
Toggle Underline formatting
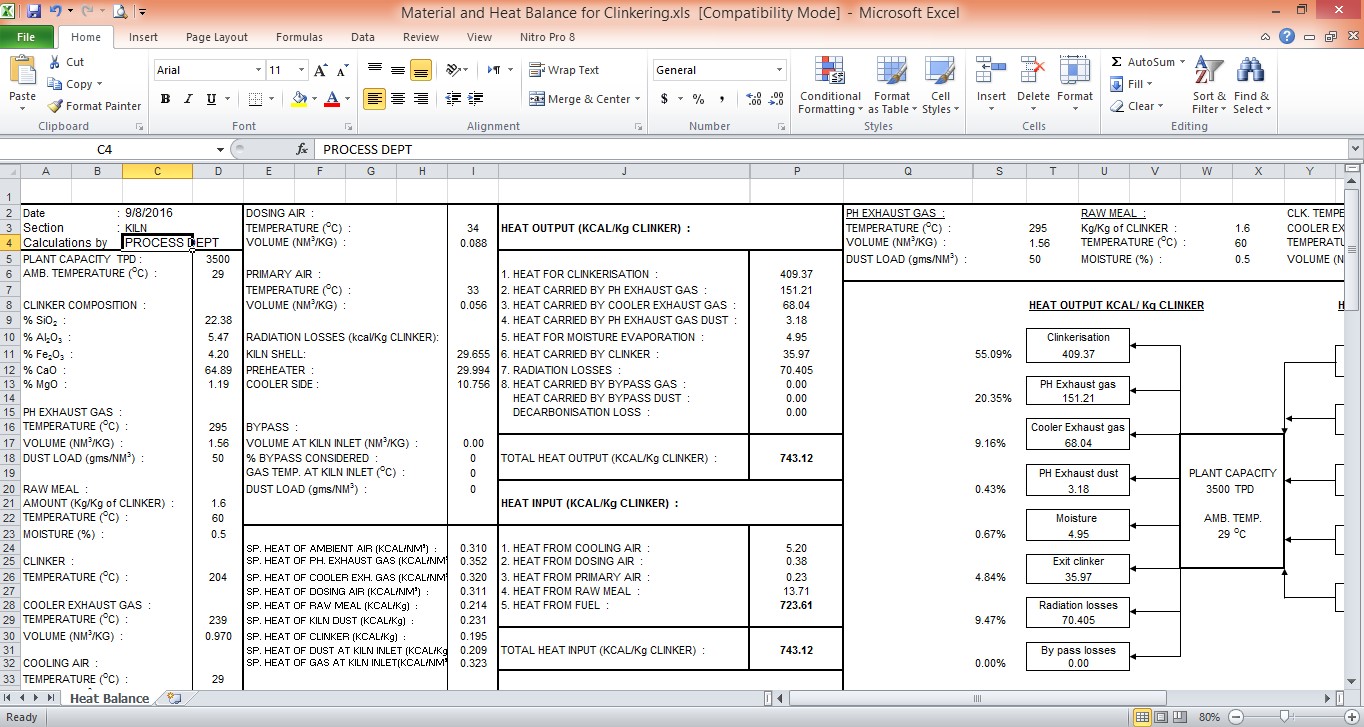[x=211, y=99]
